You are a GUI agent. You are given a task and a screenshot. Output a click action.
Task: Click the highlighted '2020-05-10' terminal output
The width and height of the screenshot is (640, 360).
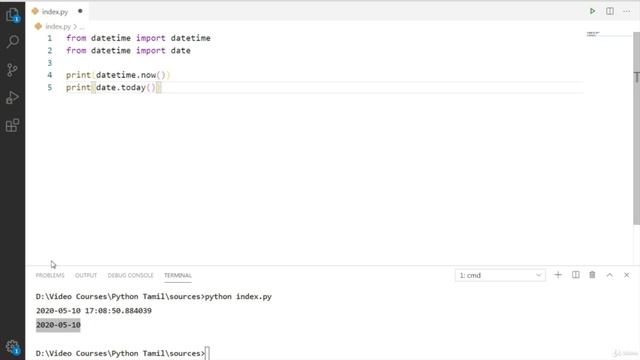coord(58,325)
